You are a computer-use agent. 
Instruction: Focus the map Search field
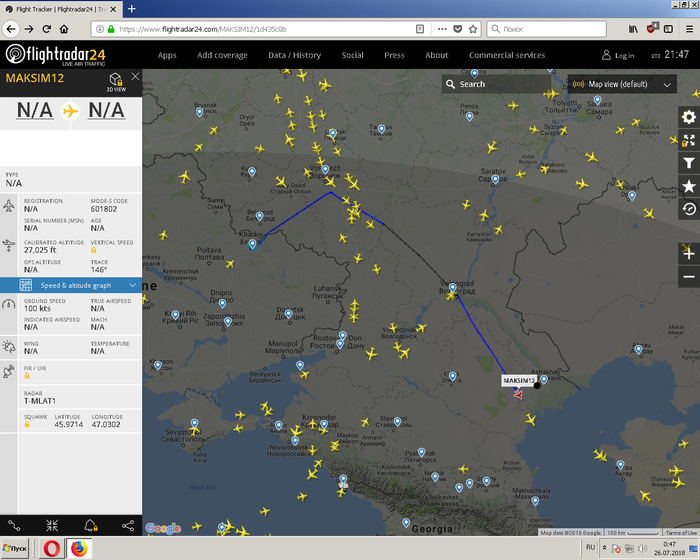(x=496, y=84)
